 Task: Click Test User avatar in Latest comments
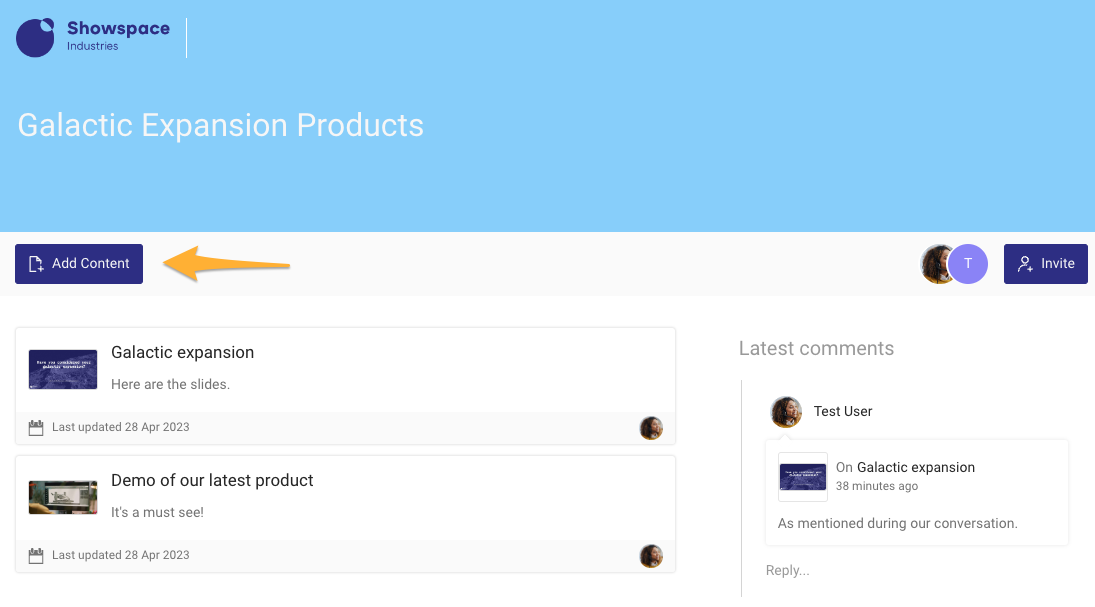click(786, 411)
